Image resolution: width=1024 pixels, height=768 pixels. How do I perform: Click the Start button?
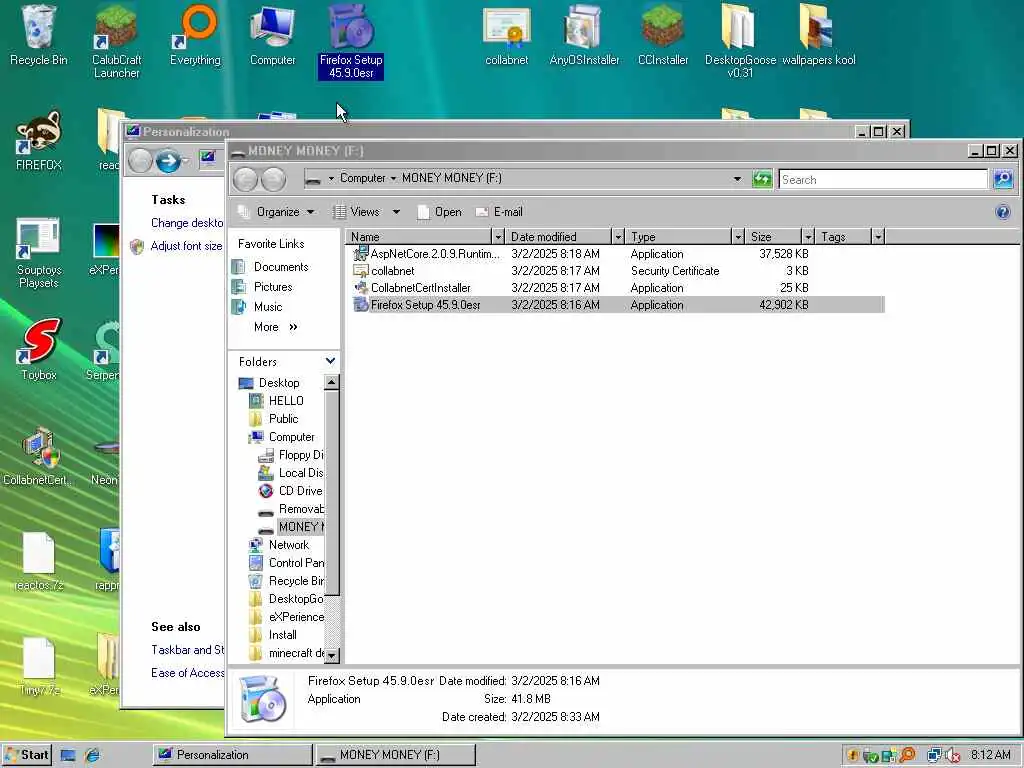click(26, 755)
